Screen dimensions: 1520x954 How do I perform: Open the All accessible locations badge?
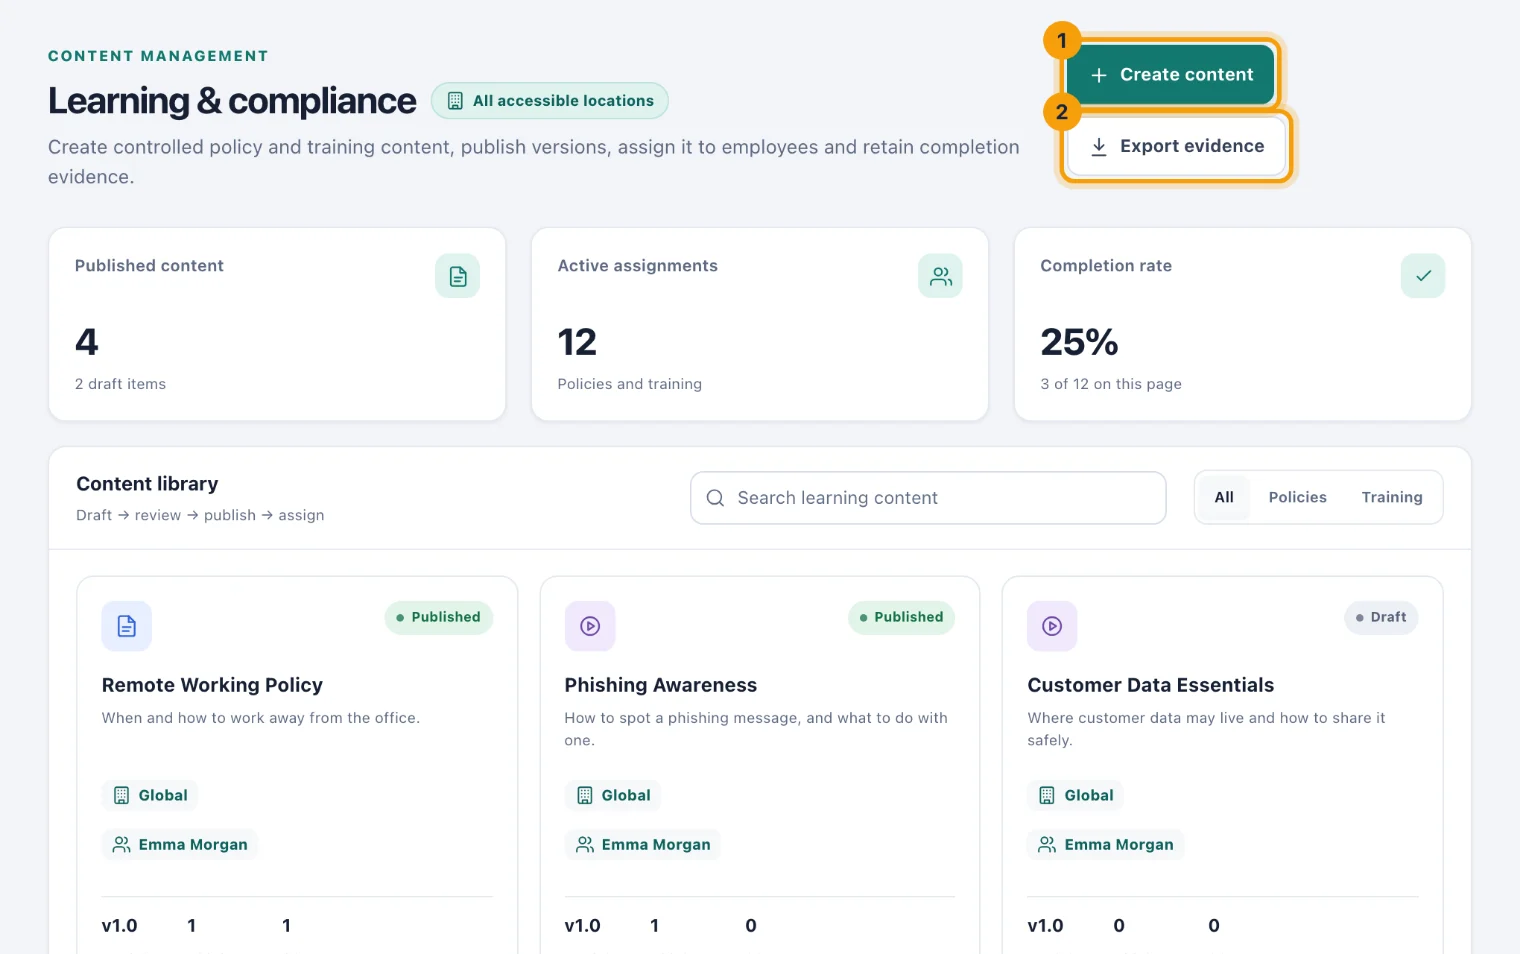[550, 101]
